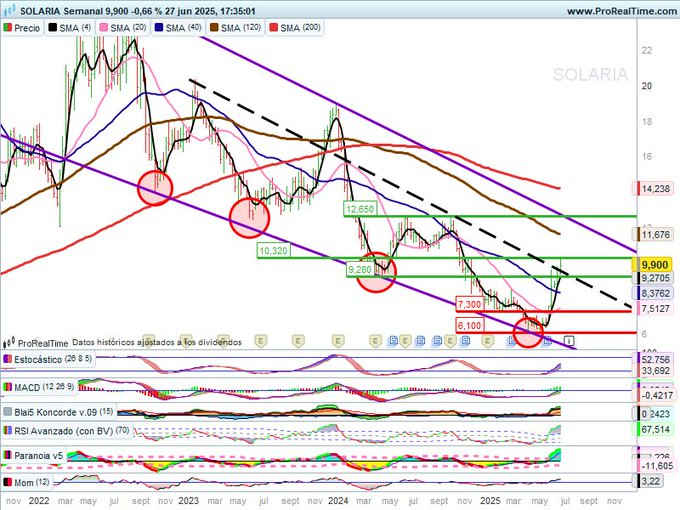Click the yellow 9,900 current price tag
The image size is (680, 510).
(x=654, y=265)
